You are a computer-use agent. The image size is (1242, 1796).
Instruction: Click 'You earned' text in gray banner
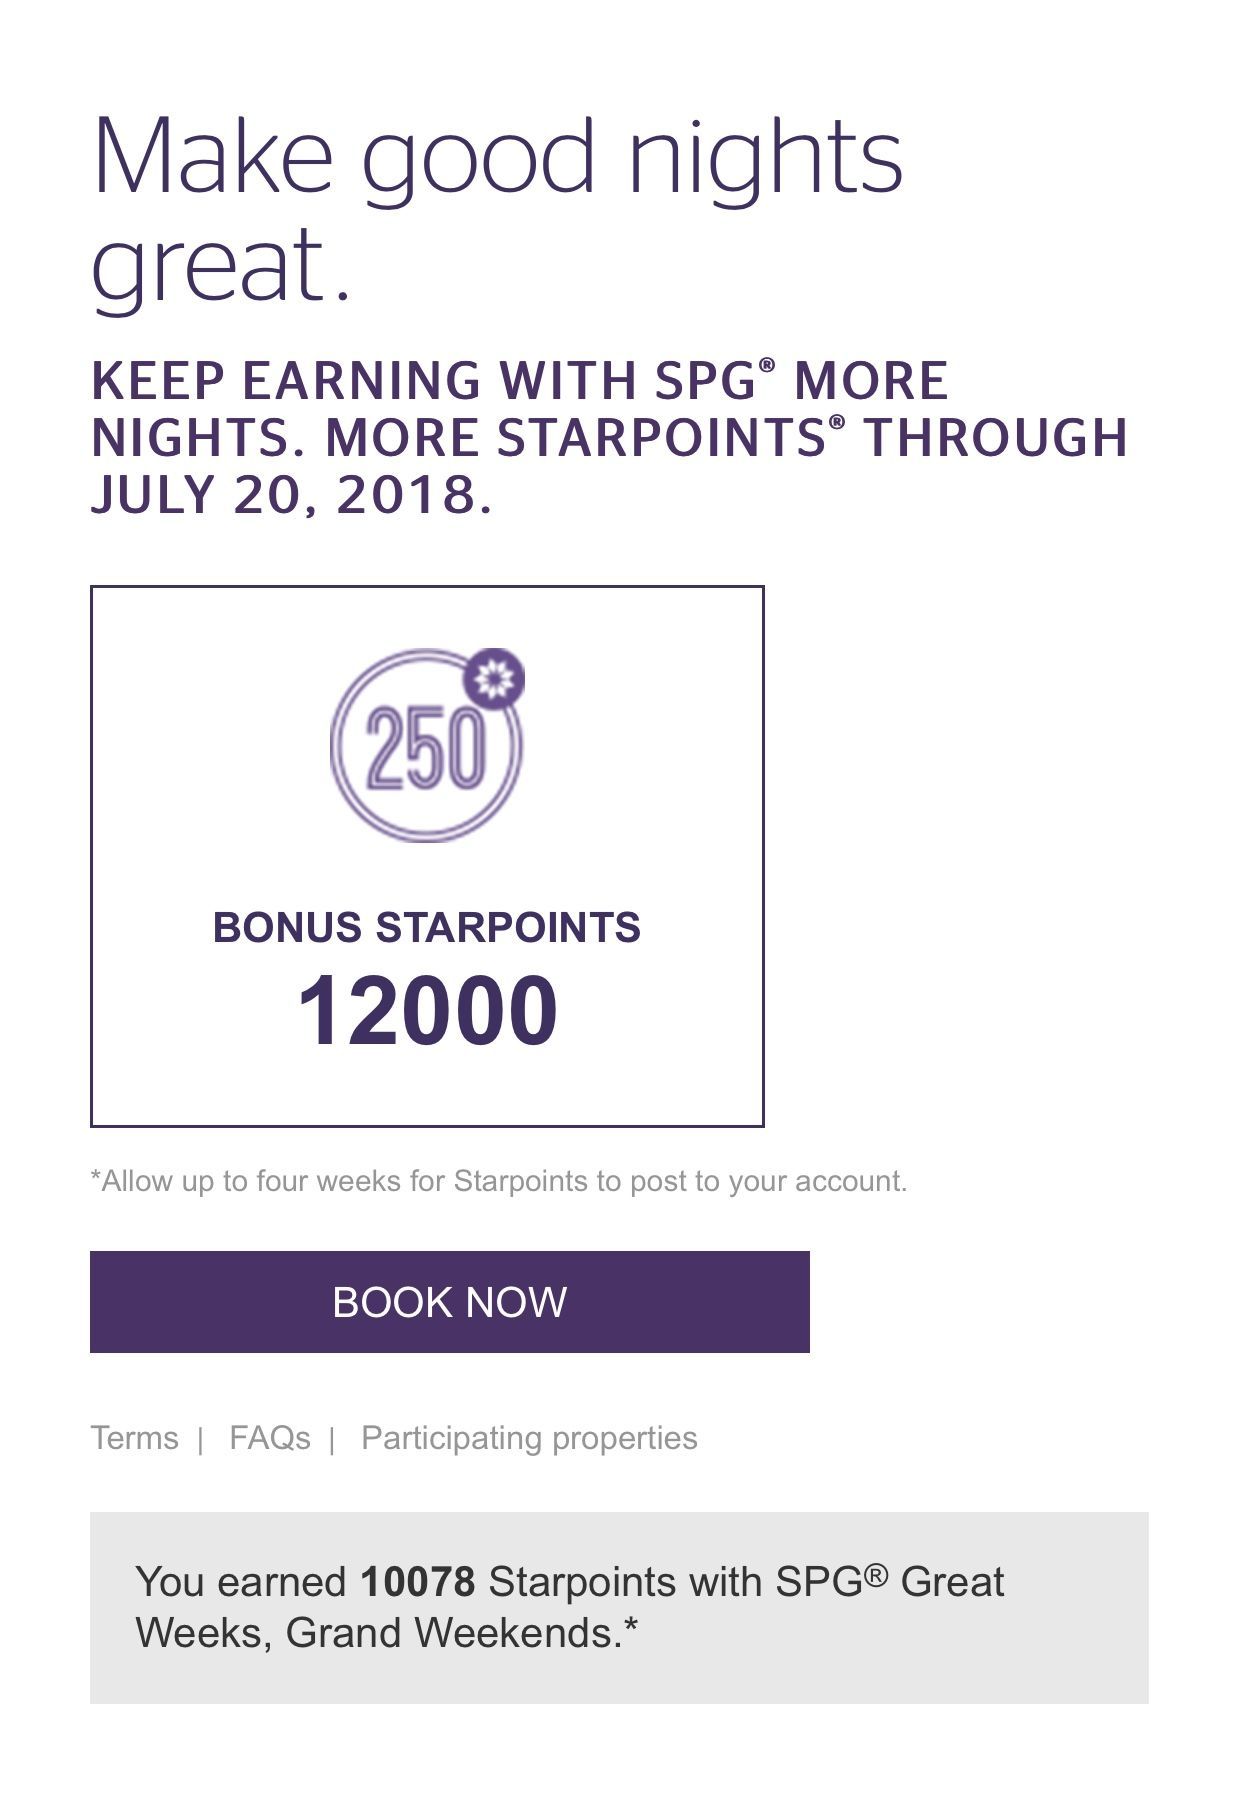tap(240, 1582)
